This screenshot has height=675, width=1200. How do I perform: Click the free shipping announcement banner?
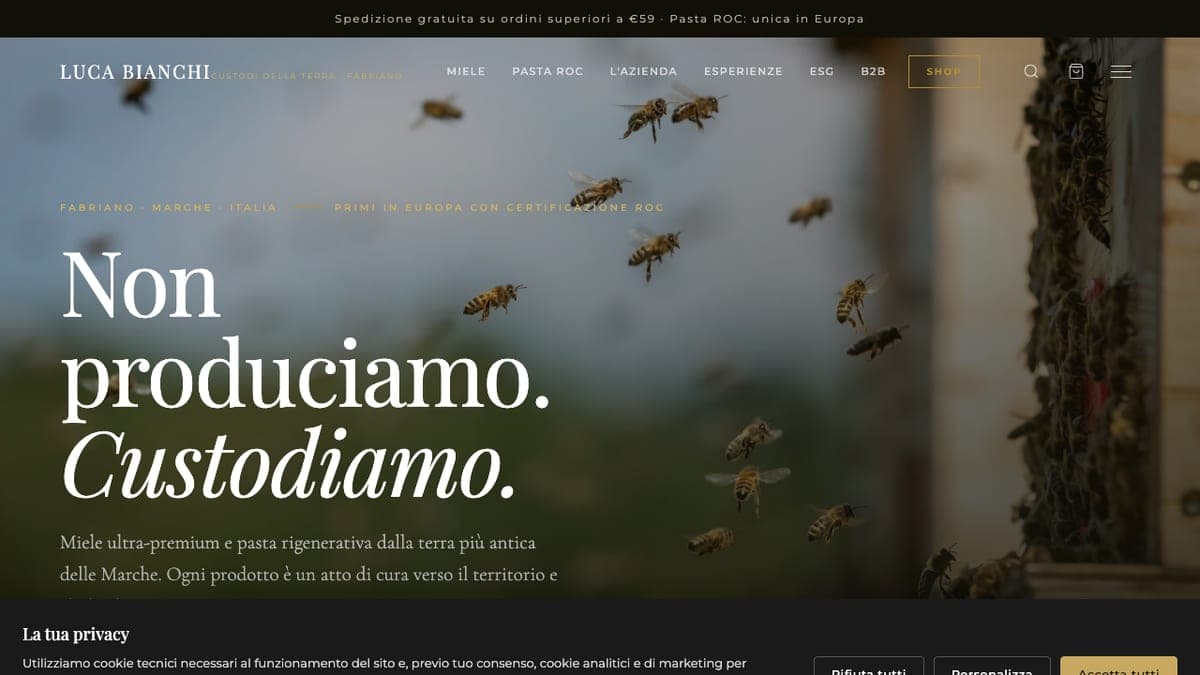(599, 19)
